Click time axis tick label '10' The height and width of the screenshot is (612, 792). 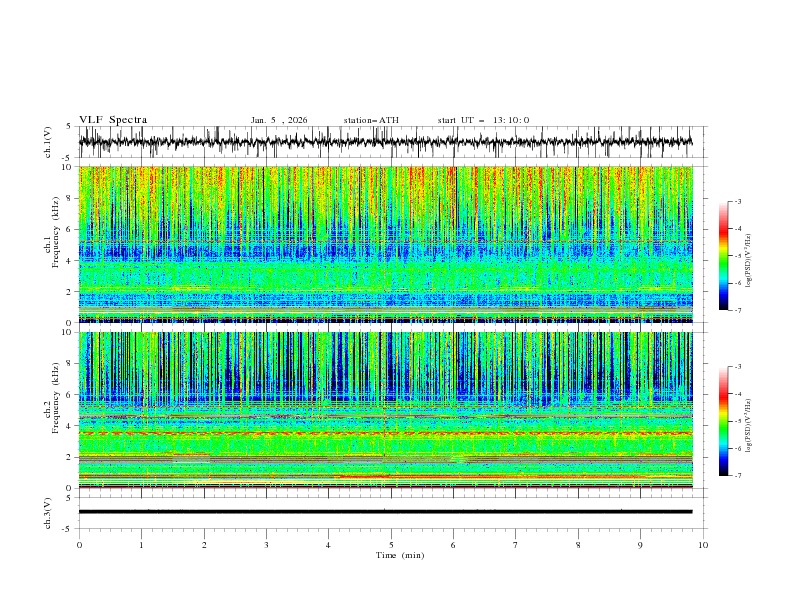click(703, 545)
